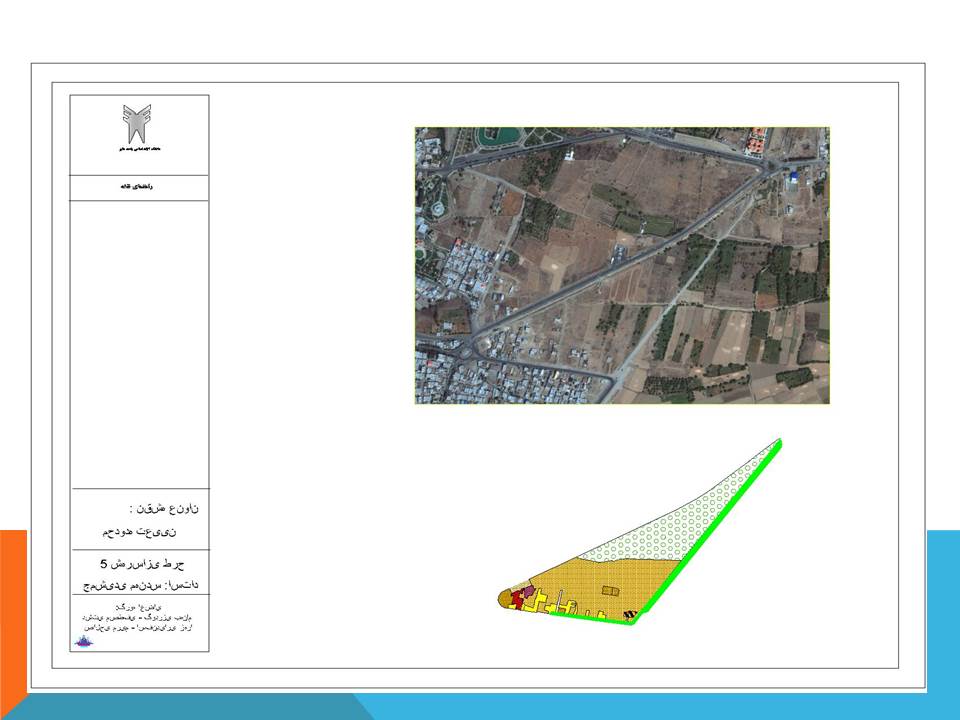This screenshot has height=720, width=960.
Task: Select the purple parcel on the land-use map
Action: (x=529, y=592)
